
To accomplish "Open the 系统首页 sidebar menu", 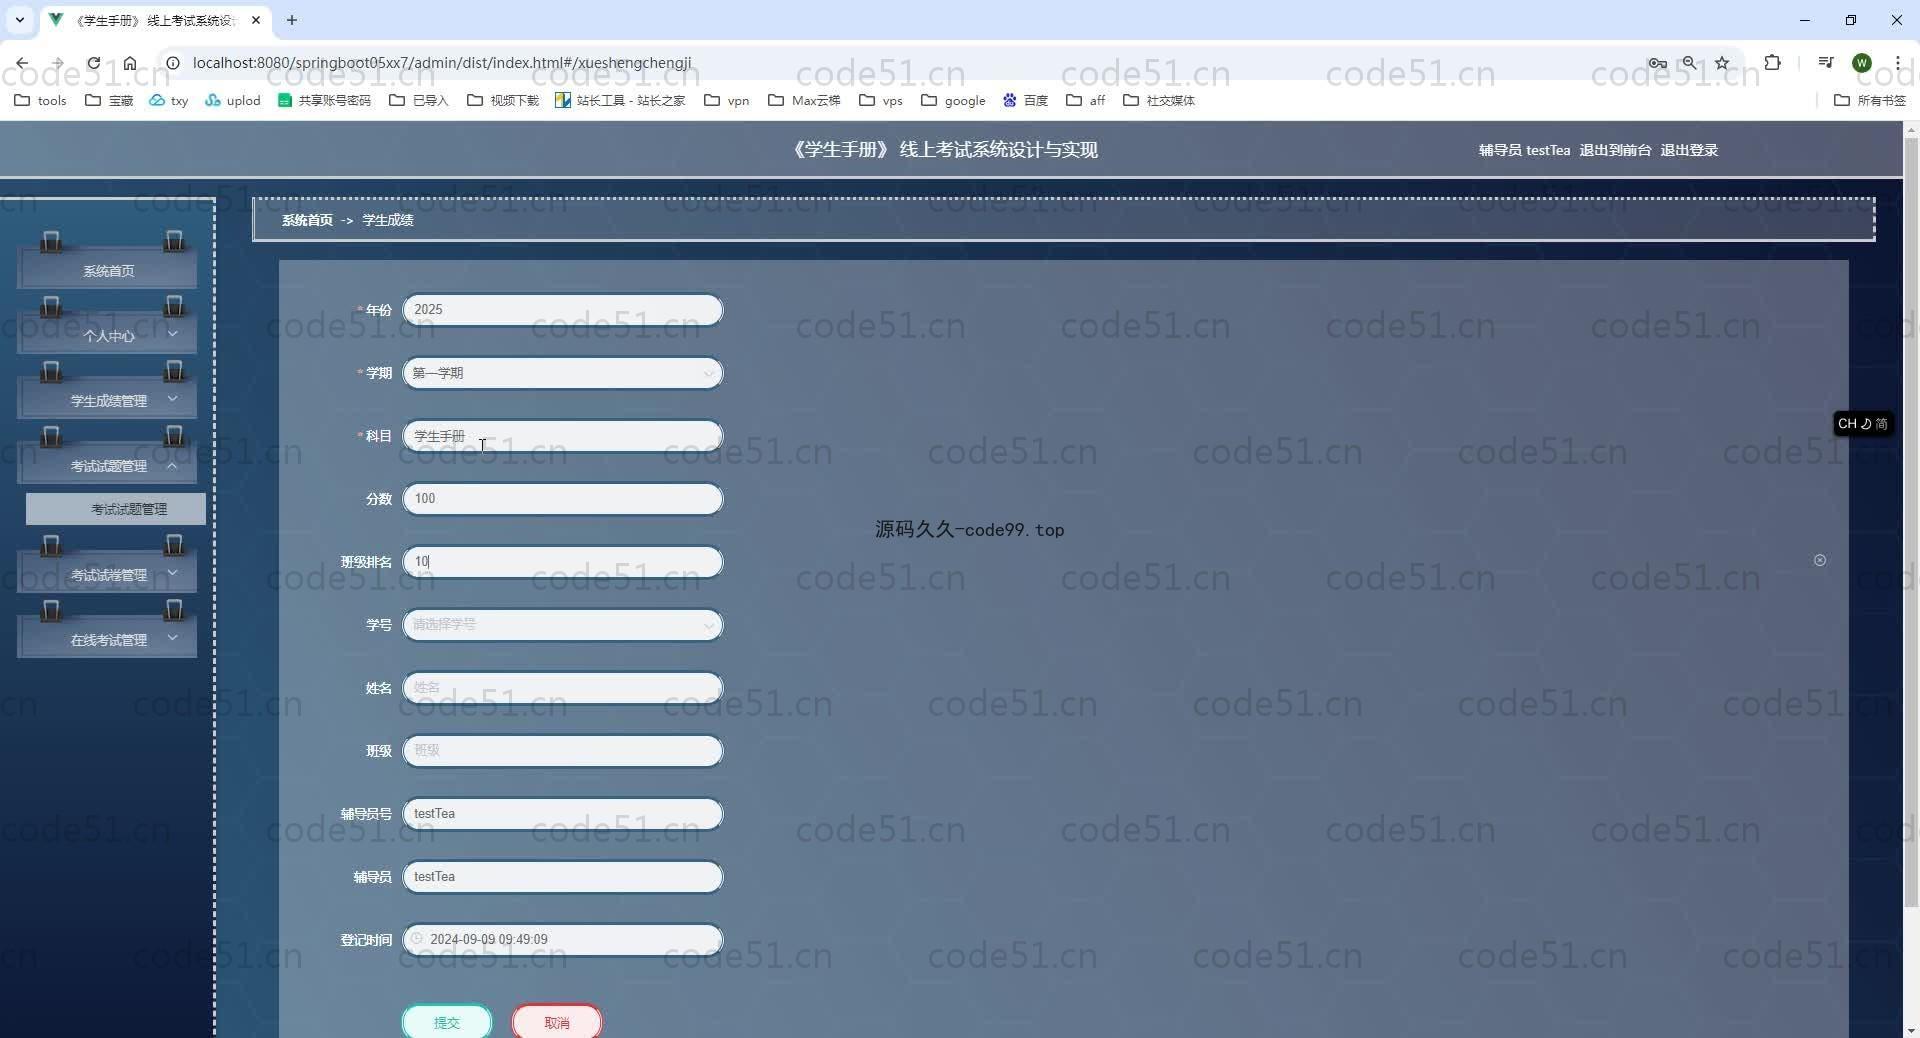I will [x=107, y=271].
